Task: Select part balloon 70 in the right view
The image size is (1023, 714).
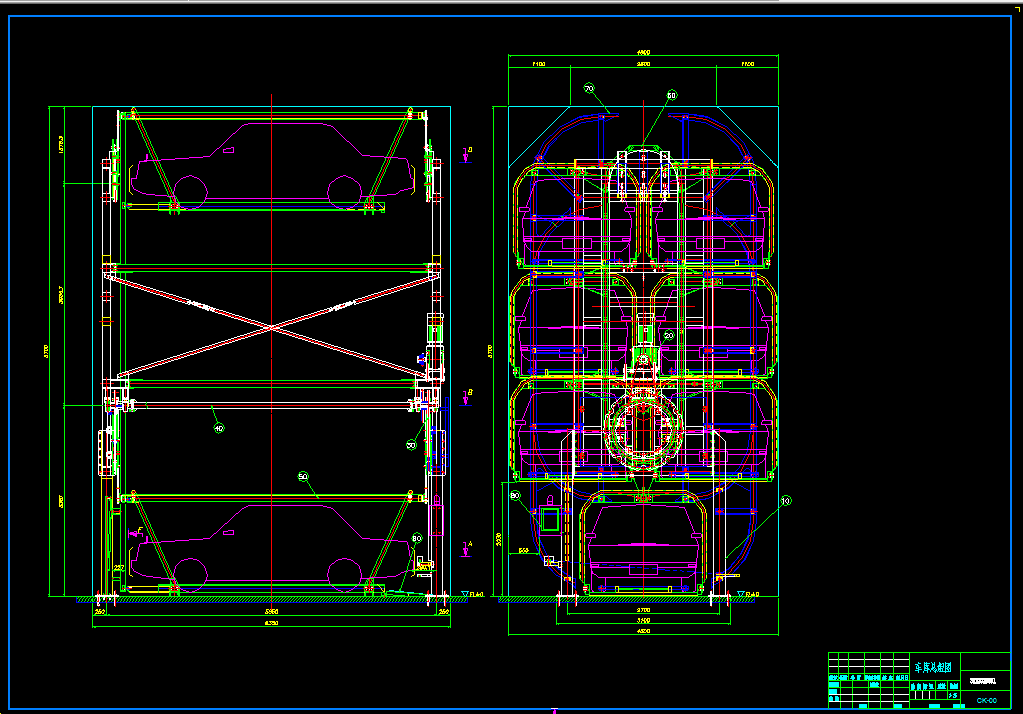Action: coord(589,88)
